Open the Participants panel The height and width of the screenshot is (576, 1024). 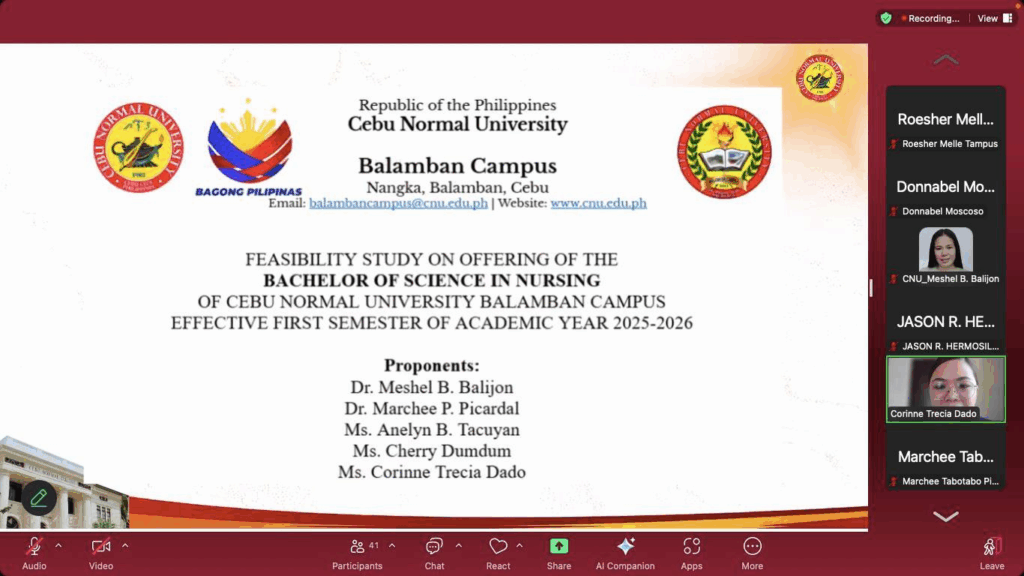357,553
